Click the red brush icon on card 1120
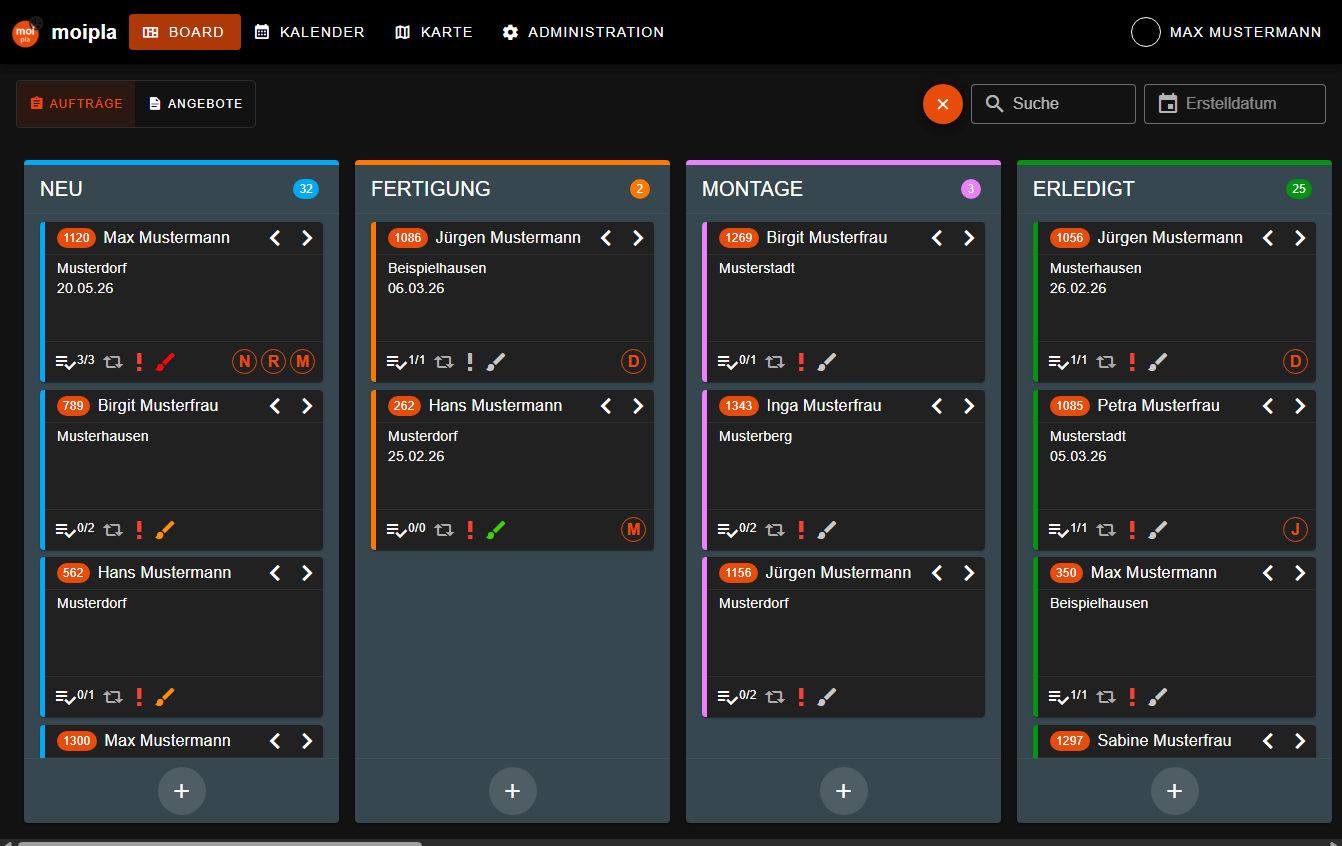The width and height of the screenshot is (1342, 846). (165, 362)
